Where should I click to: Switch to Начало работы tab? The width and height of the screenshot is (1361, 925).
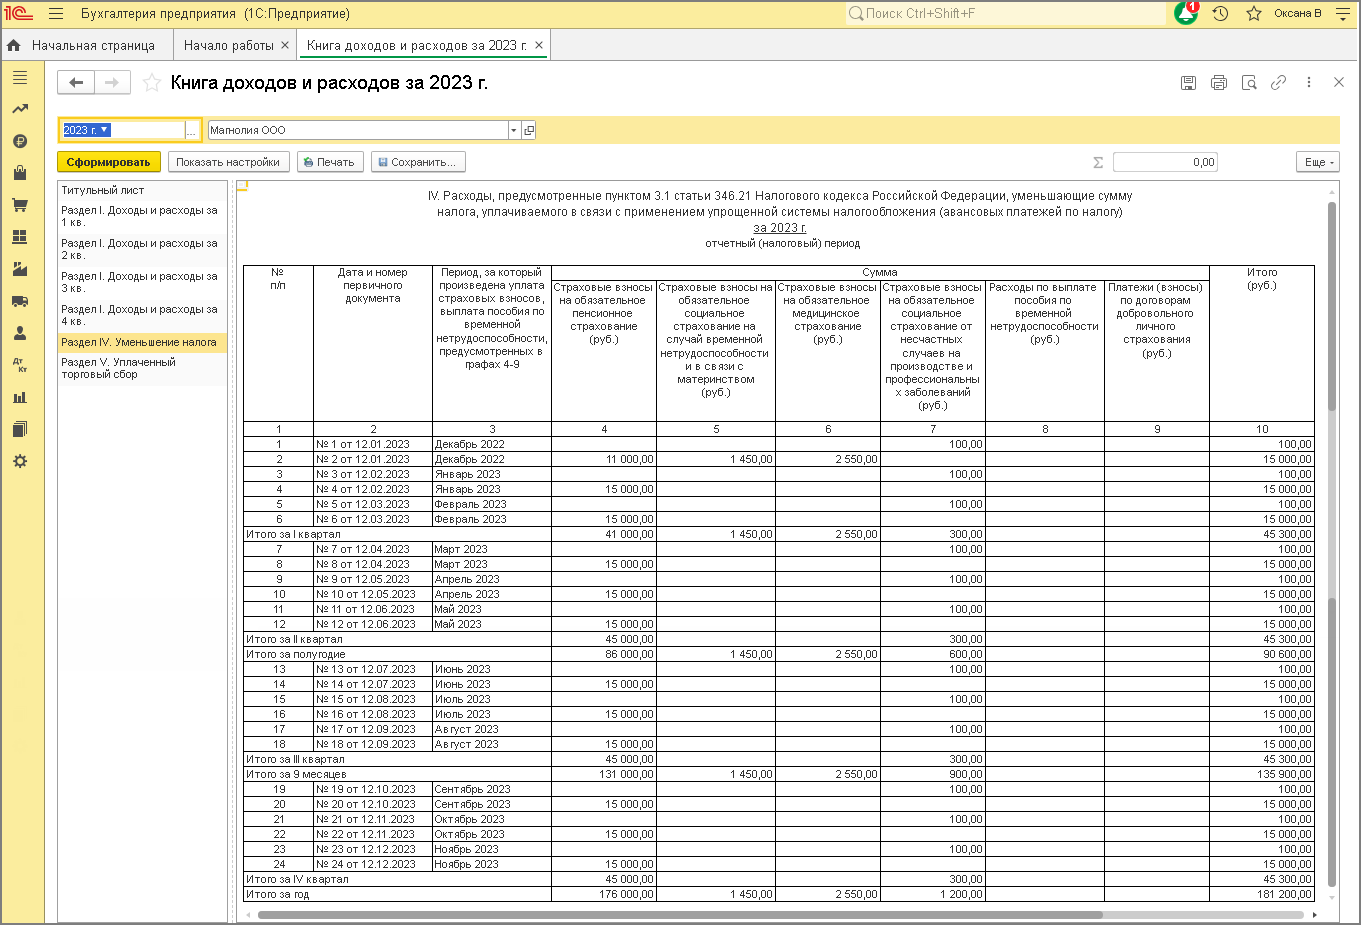tap(229, 45)
